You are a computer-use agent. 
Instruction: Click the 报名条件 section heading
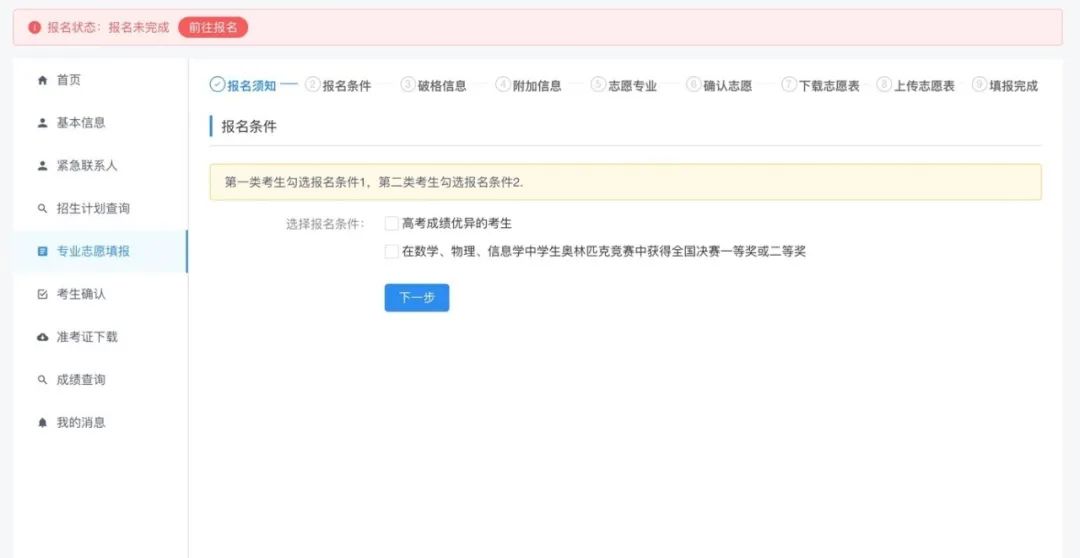pyautogui.click(x=249, y=127)
